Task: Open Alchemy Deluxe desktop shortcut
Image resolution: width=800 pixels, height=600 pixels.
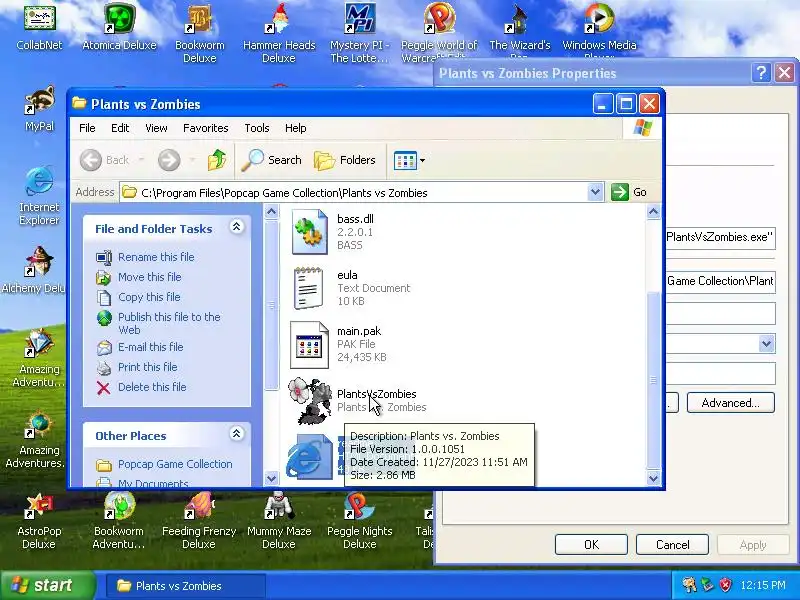Action: pos(34,270)
